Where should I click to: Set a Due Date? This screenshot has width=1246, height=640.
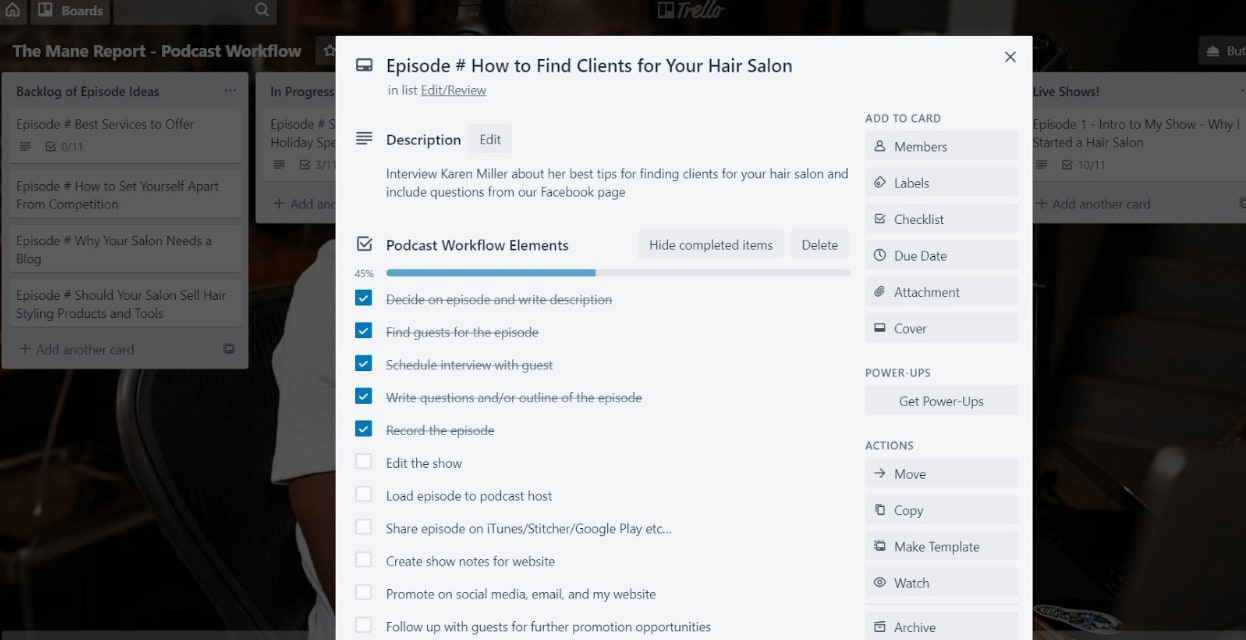coord(941,256)
